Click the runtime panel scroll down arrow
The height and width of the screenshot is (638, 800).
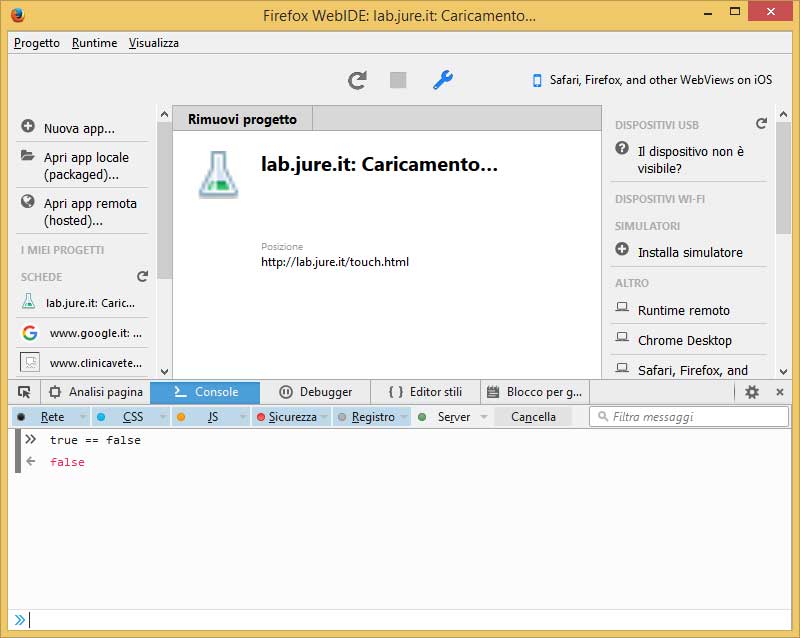click(784, 372)
